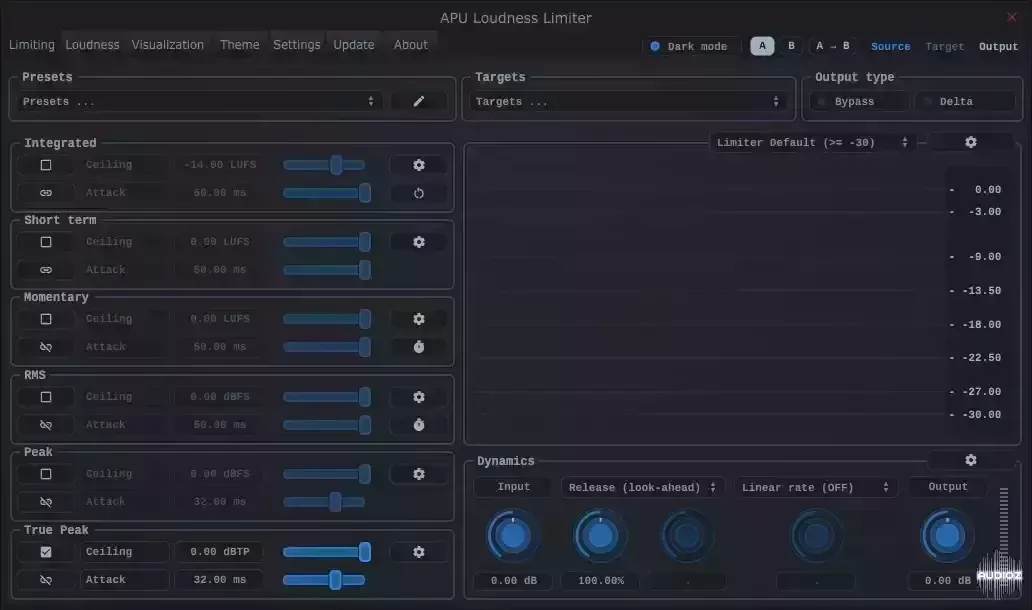1032x610 pixels.
Task: Toggle the RMS attack unlink icon
Action: pyautogui.click(x=45, y=425)
